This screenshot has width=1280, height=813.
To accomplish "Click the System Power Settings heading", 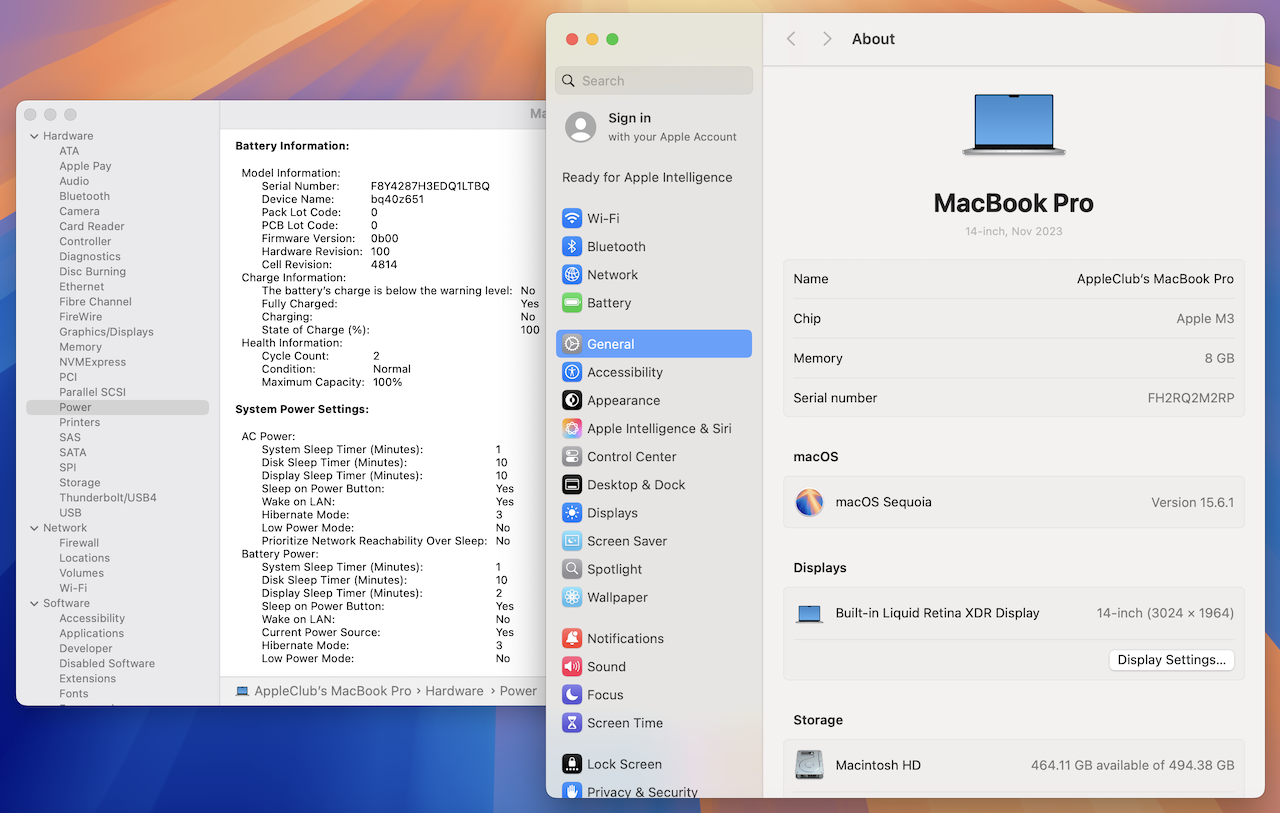I will (x=302, y=409).
